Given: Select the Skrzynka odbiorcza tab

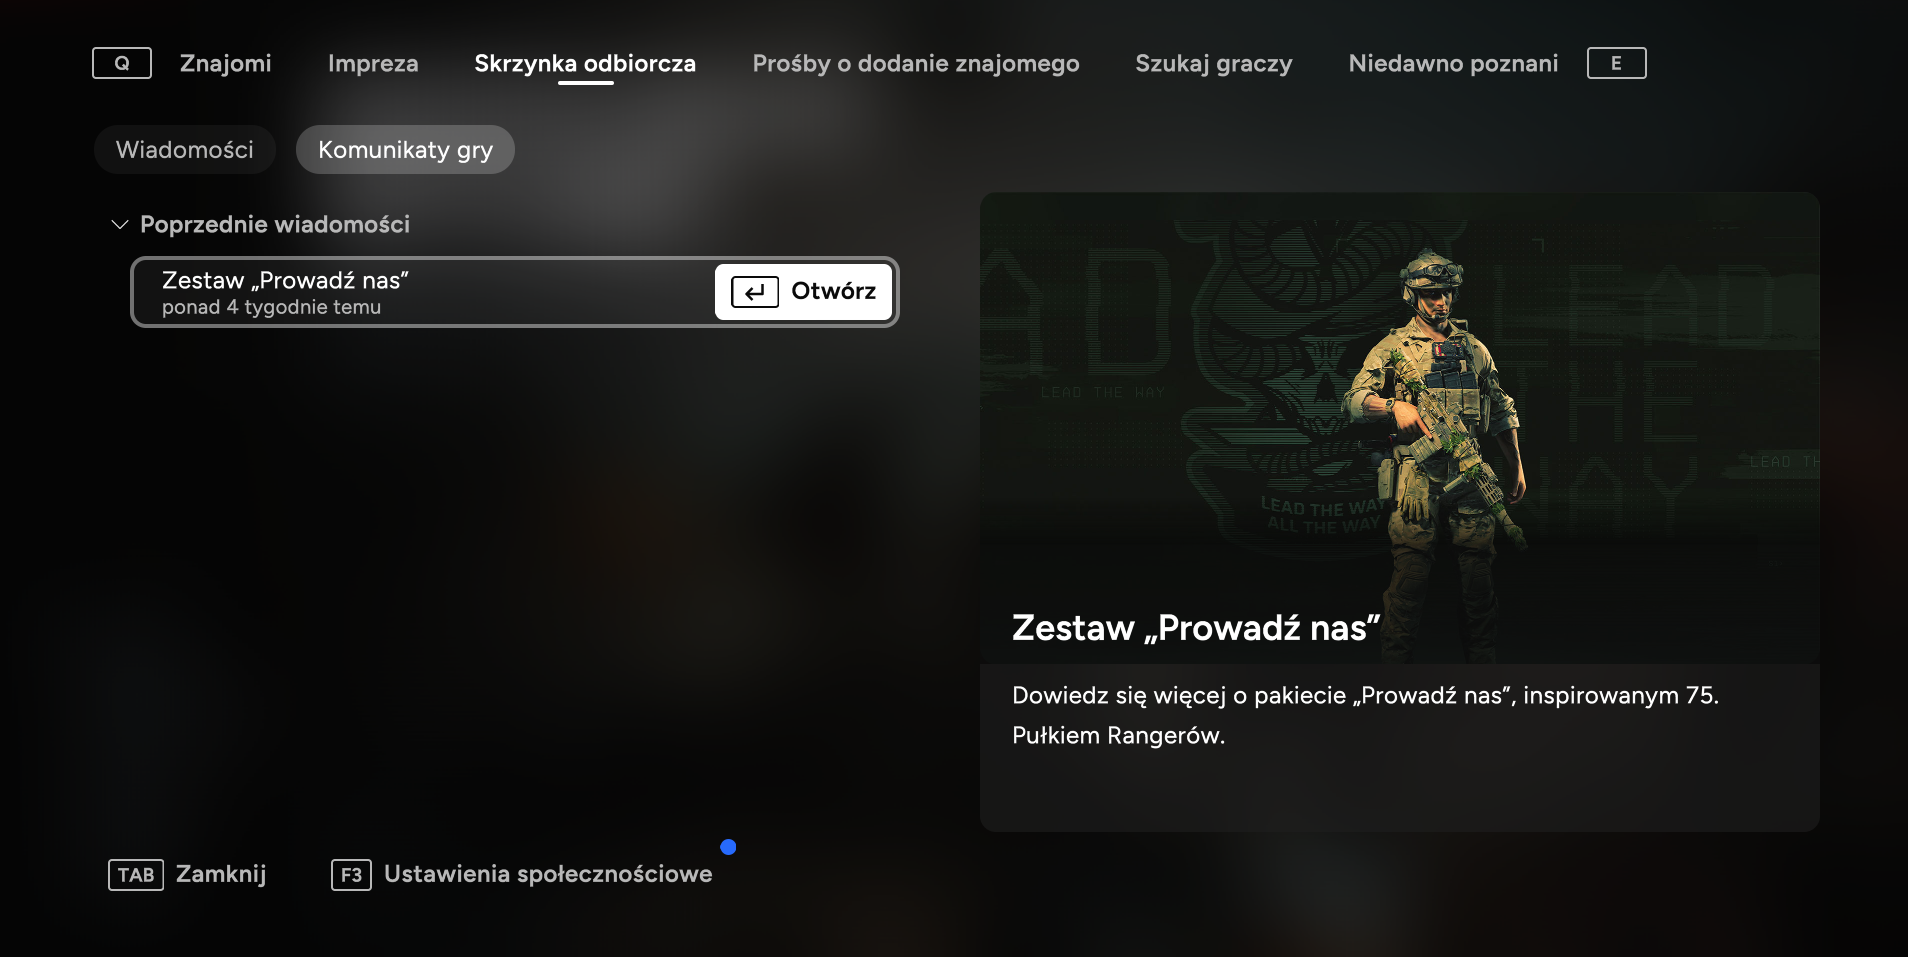Looking at the screenshot, I should point(585,63).
